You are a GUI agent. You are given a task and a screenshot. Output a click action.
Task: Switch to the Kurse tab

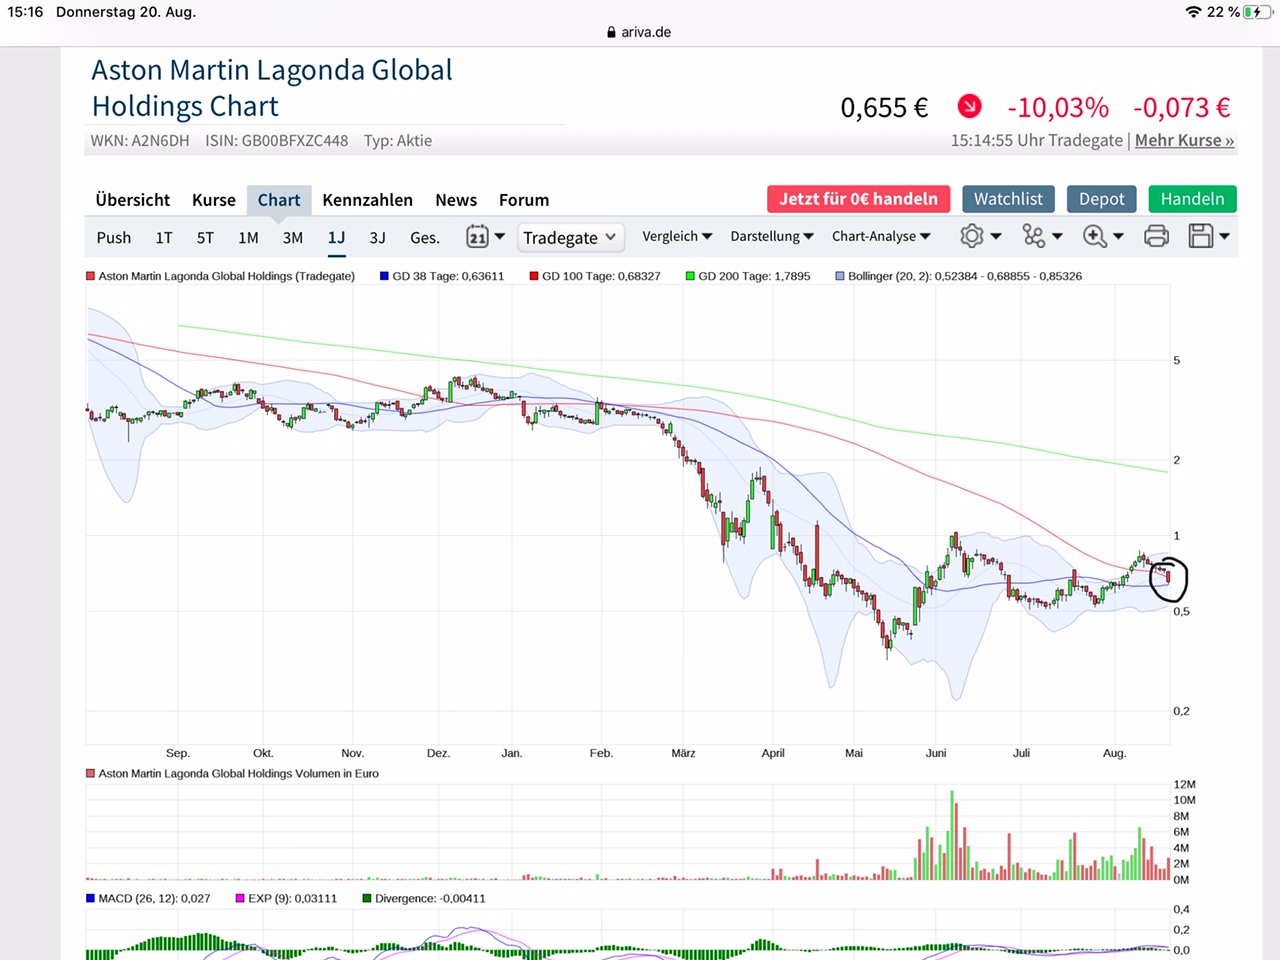pyautogui.click(x=214, y=200)
